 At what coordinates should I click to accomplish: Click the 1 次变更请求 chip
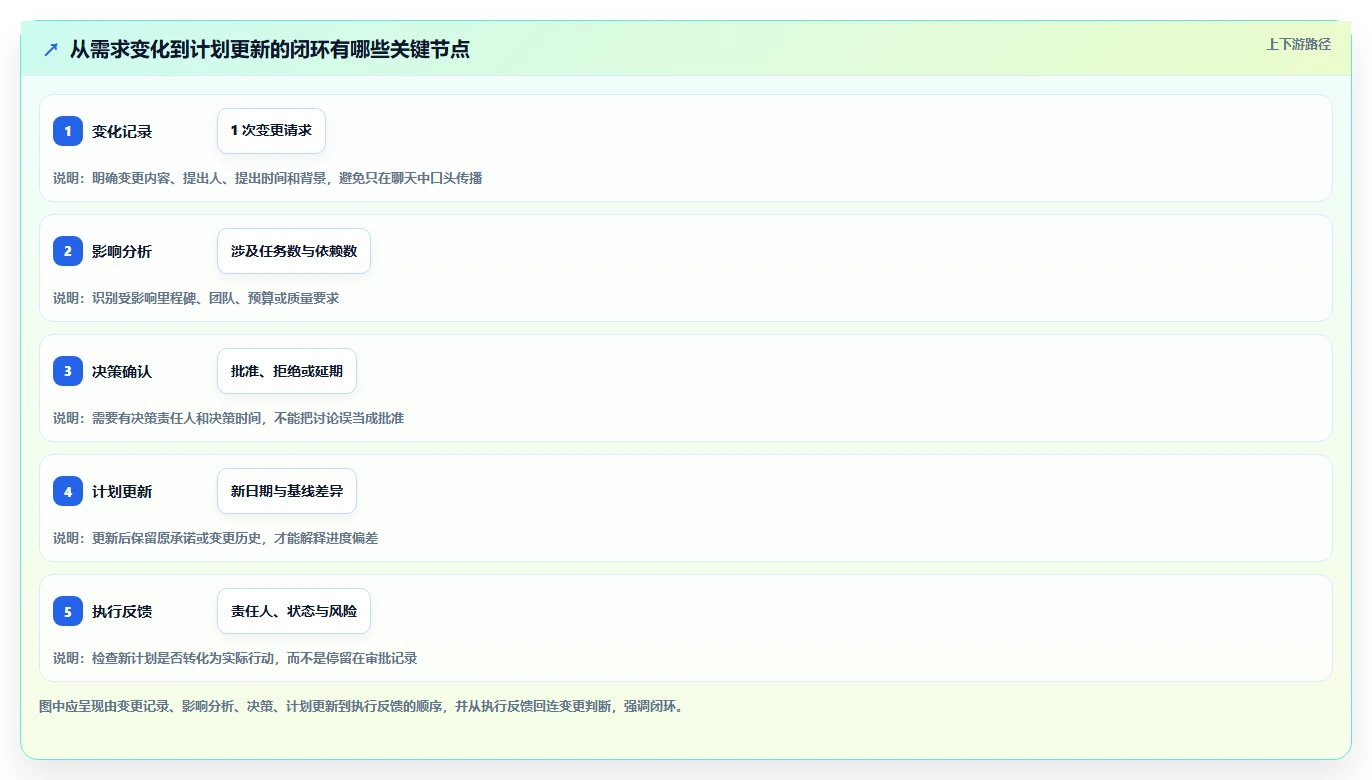point(271,131)
